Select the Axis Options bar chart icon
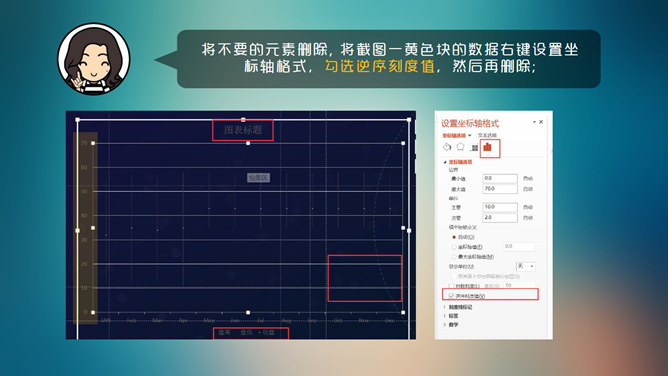Screen dimensions: 668x376 coord(488,147)
